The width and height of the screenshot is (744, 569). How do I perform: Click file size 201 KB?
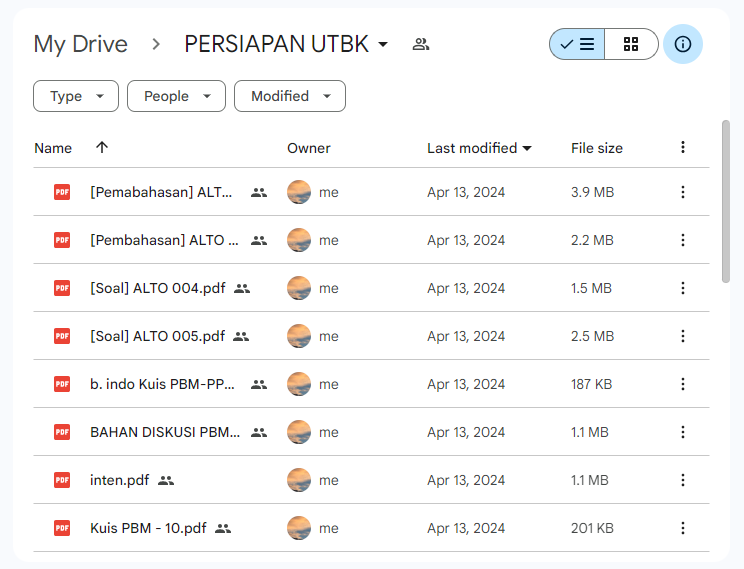tap(593, 528)
